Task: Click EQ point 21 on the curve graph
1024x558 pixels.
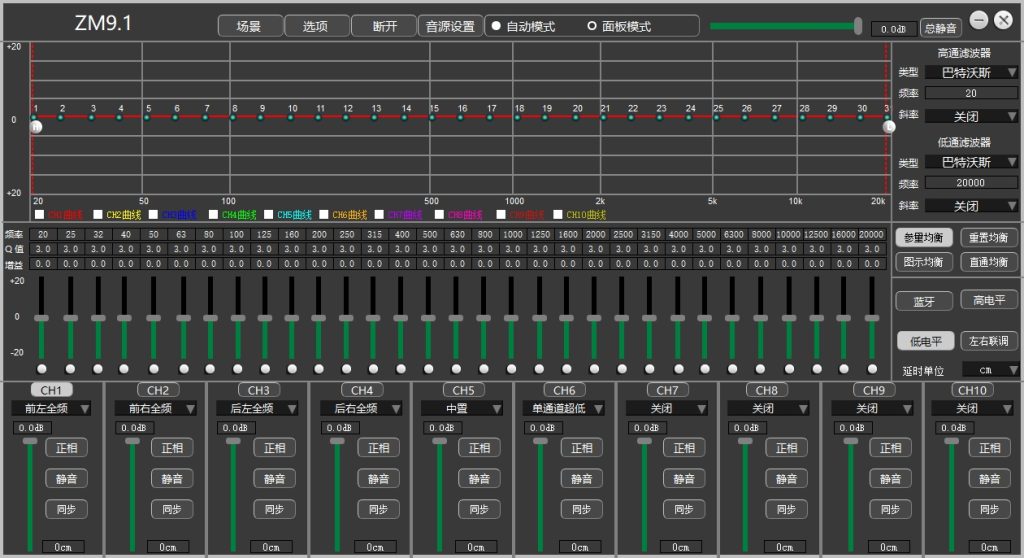Action: coord(603,118)
